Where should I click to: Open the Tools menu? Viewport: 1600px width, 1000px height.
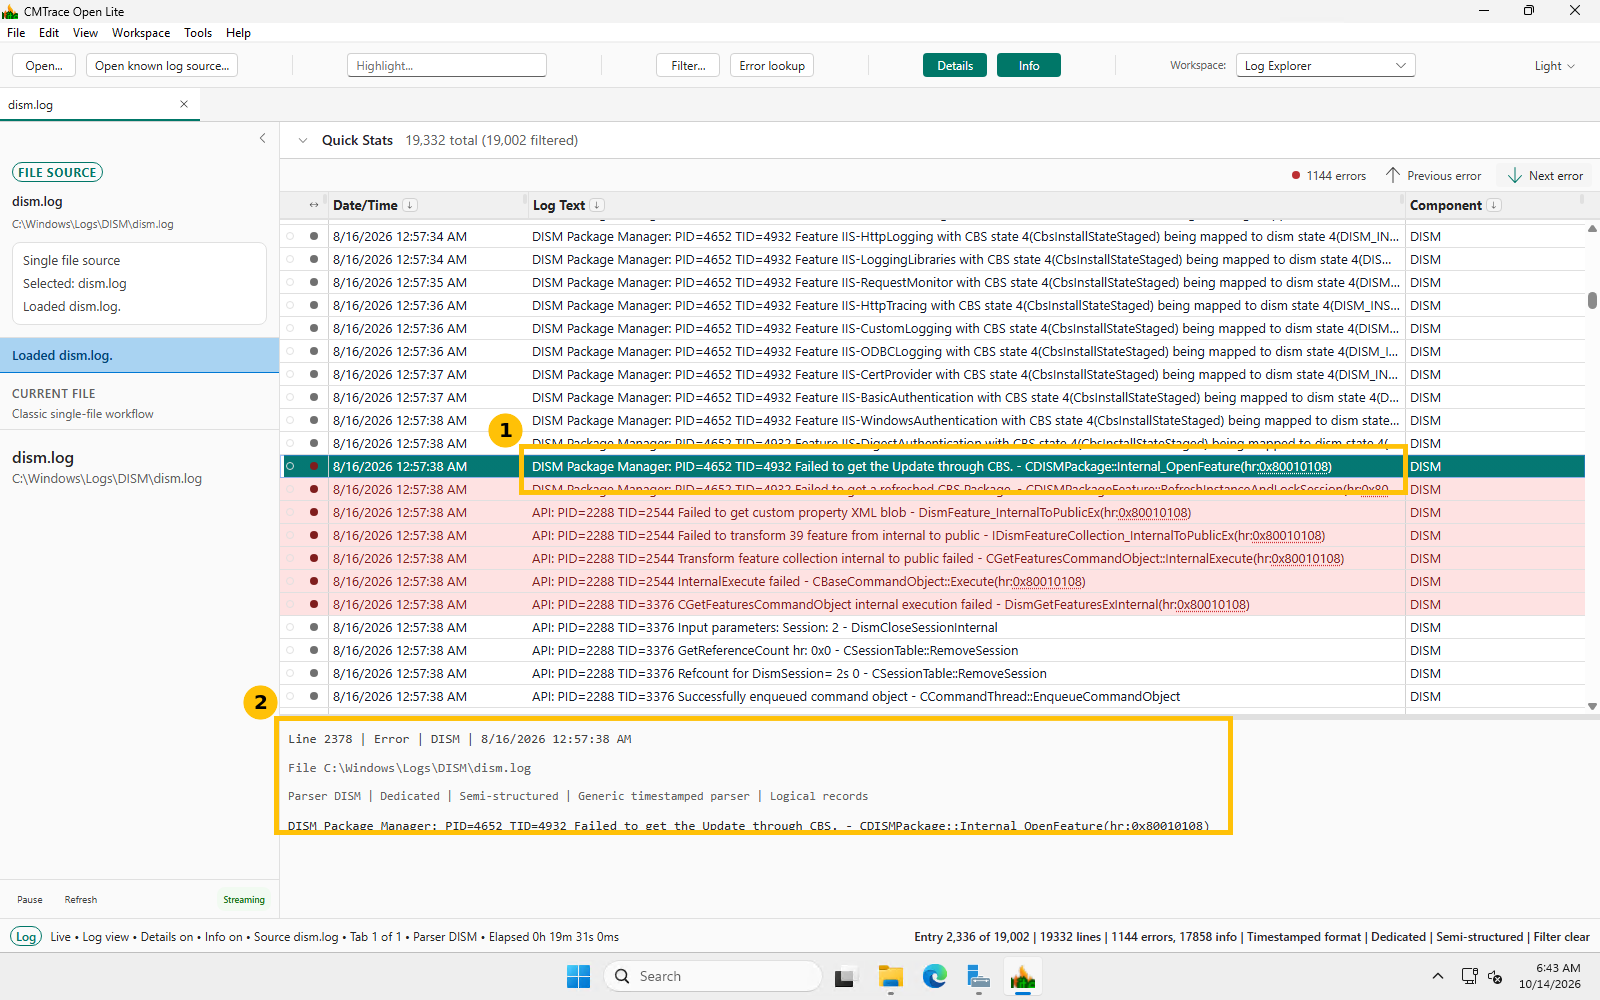tap(198, 33)
